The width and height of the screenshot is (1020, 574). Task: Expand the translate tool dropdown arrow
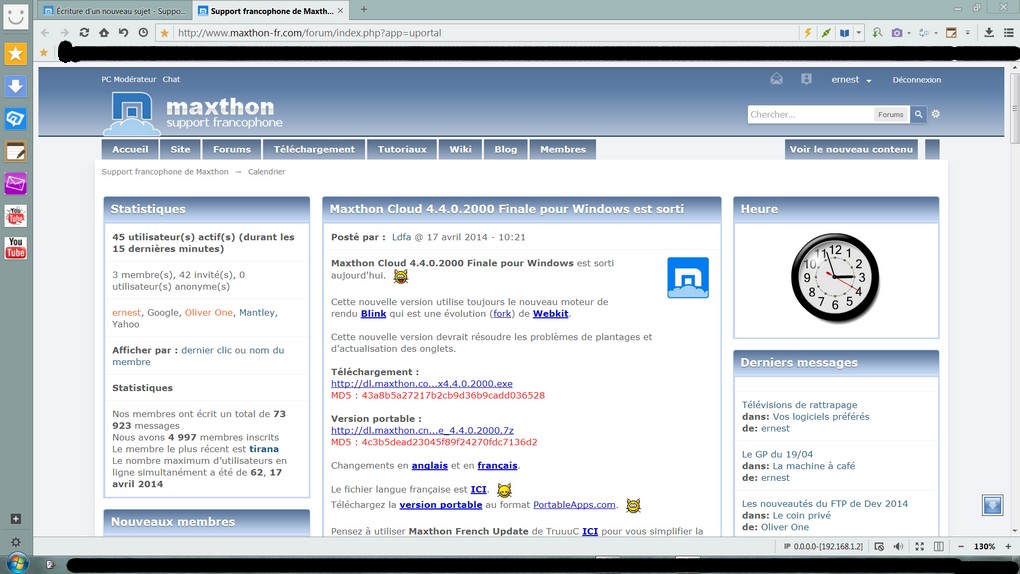pyautogui.click(x=936, y=33)
